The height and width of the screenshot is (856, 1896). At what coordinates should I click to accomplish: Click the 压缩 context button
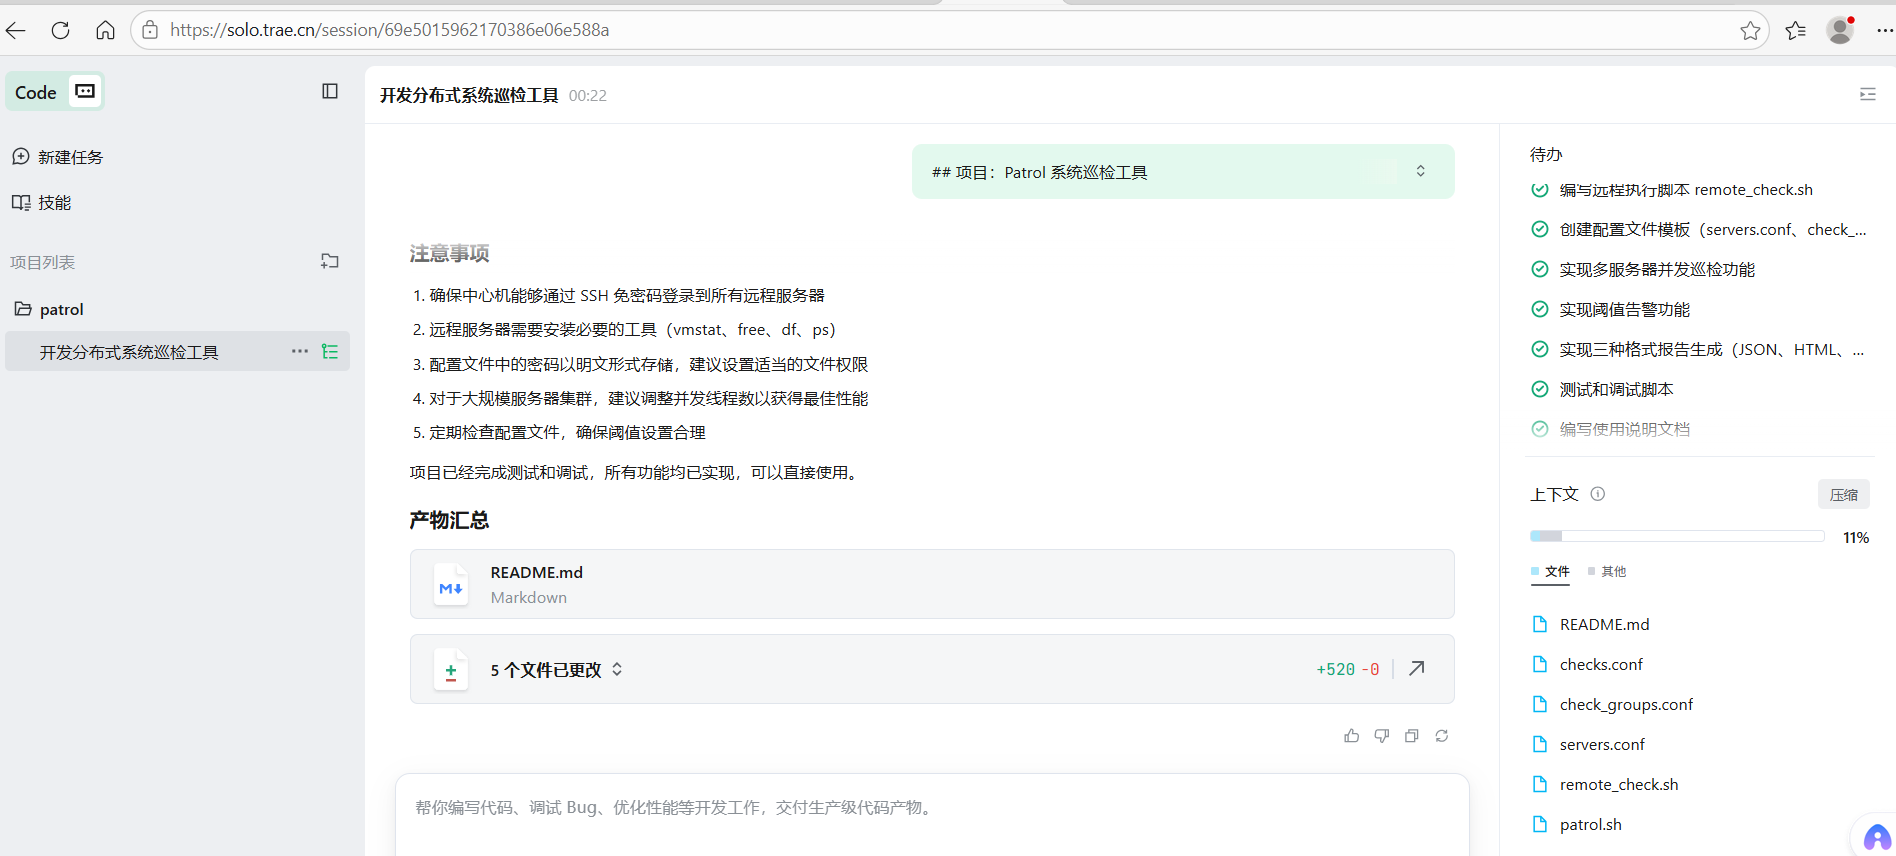click(x=1843, y=494)
